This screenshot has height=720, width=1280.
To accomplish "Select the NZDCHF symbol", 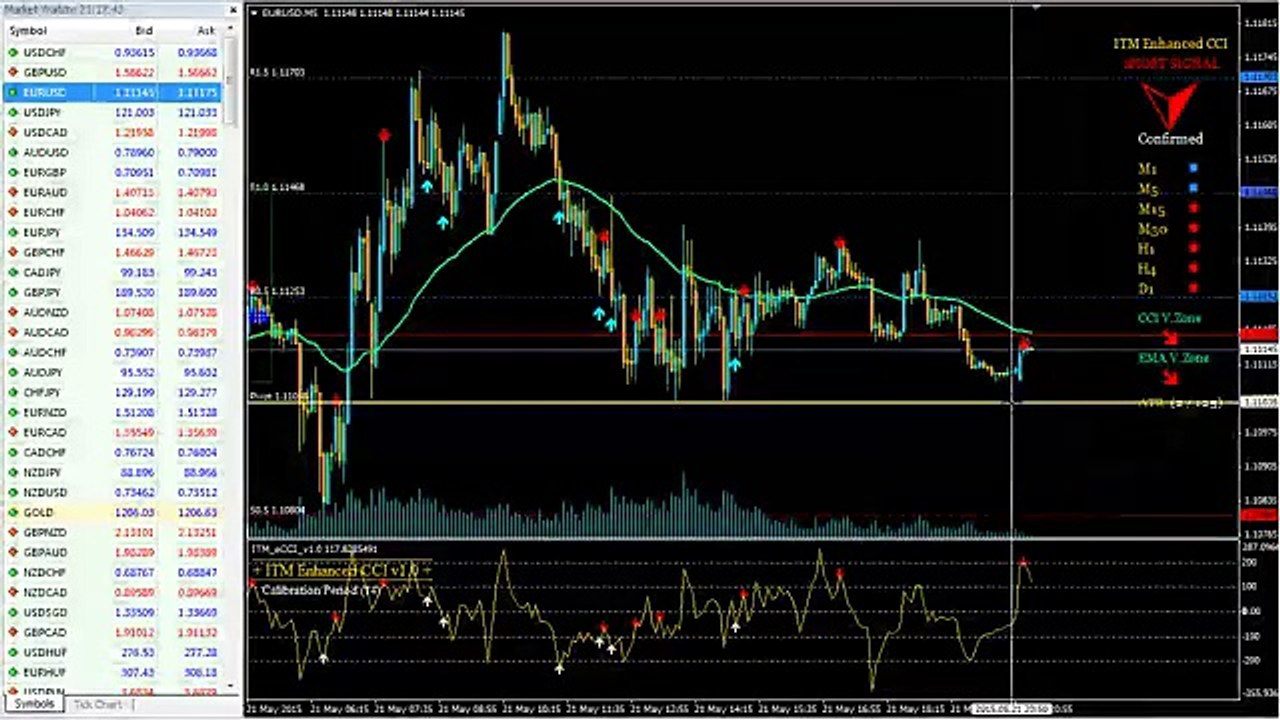I will pos(45,573).
